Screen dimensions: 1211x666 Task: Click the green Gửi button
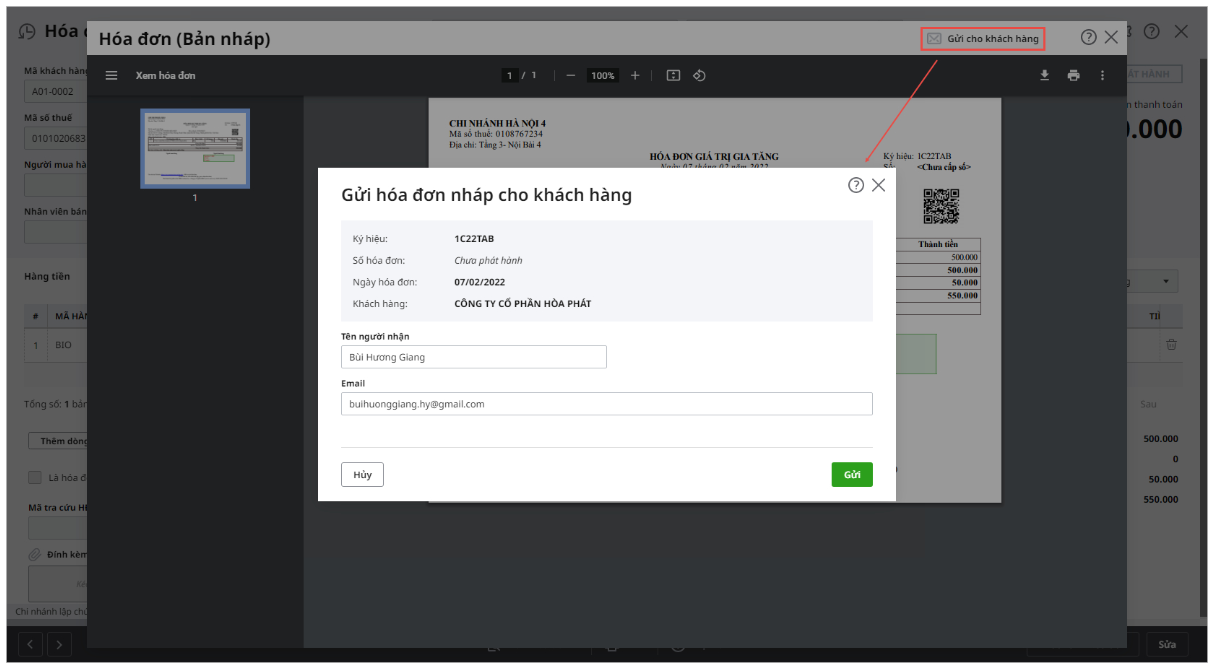tap(852, 475)
